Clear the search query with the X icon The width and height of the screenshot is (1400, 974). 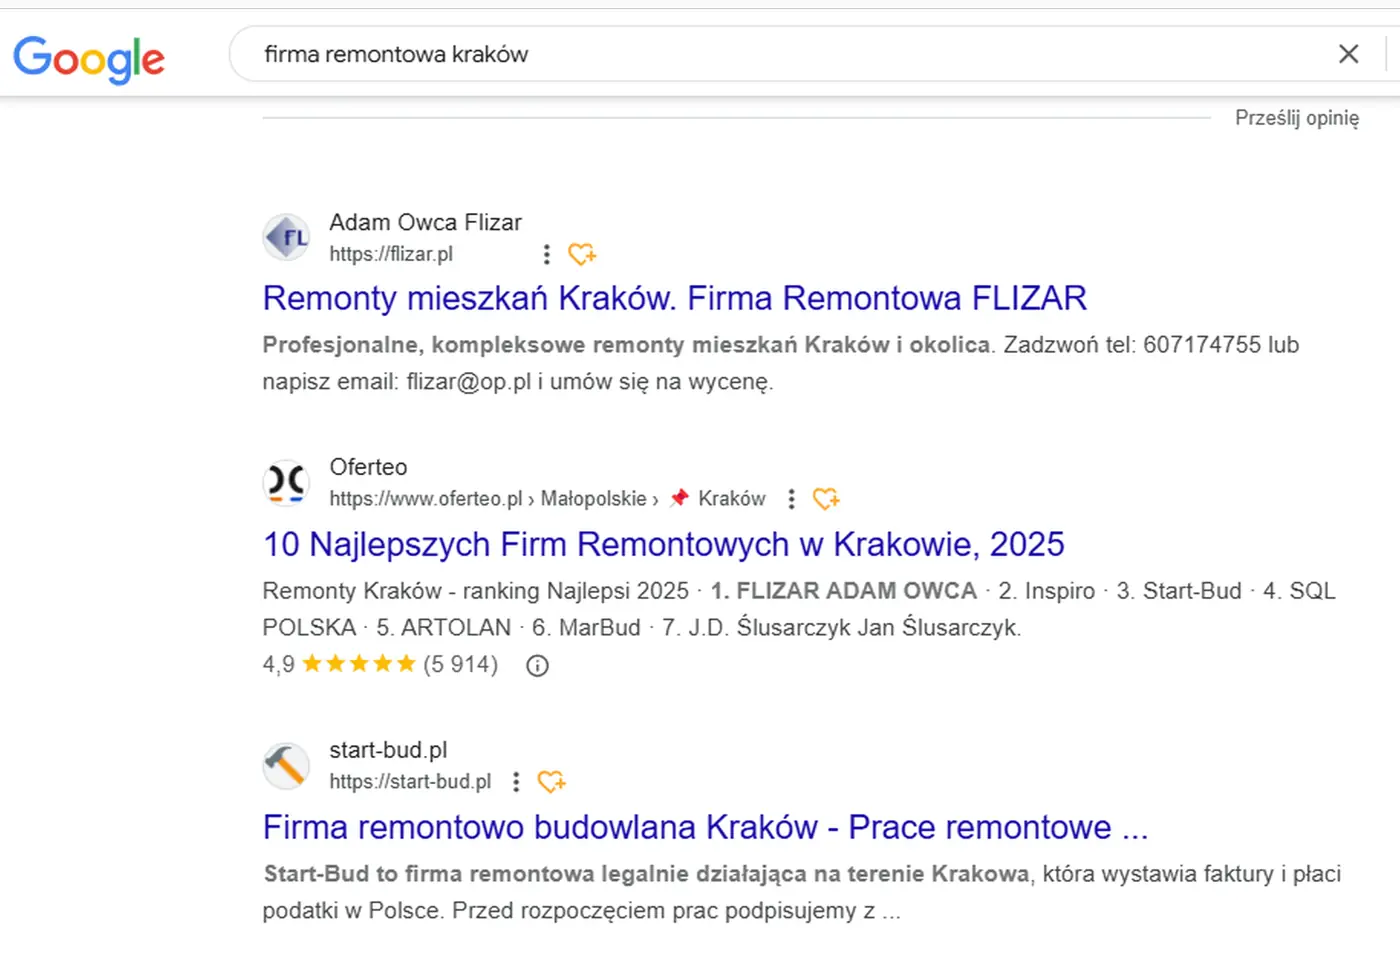1348,54
